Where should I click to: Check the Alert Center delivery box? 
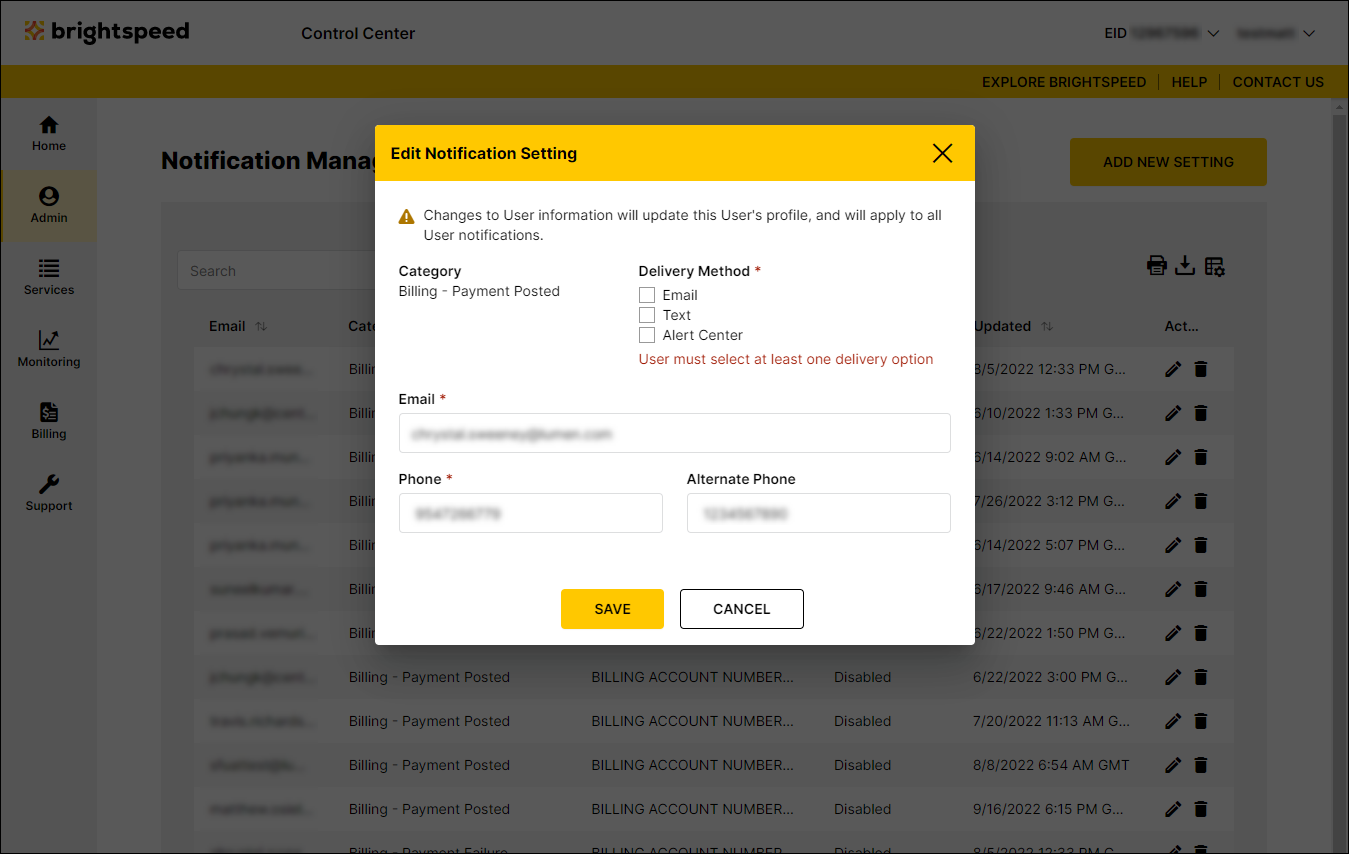(x=647, y=335)
